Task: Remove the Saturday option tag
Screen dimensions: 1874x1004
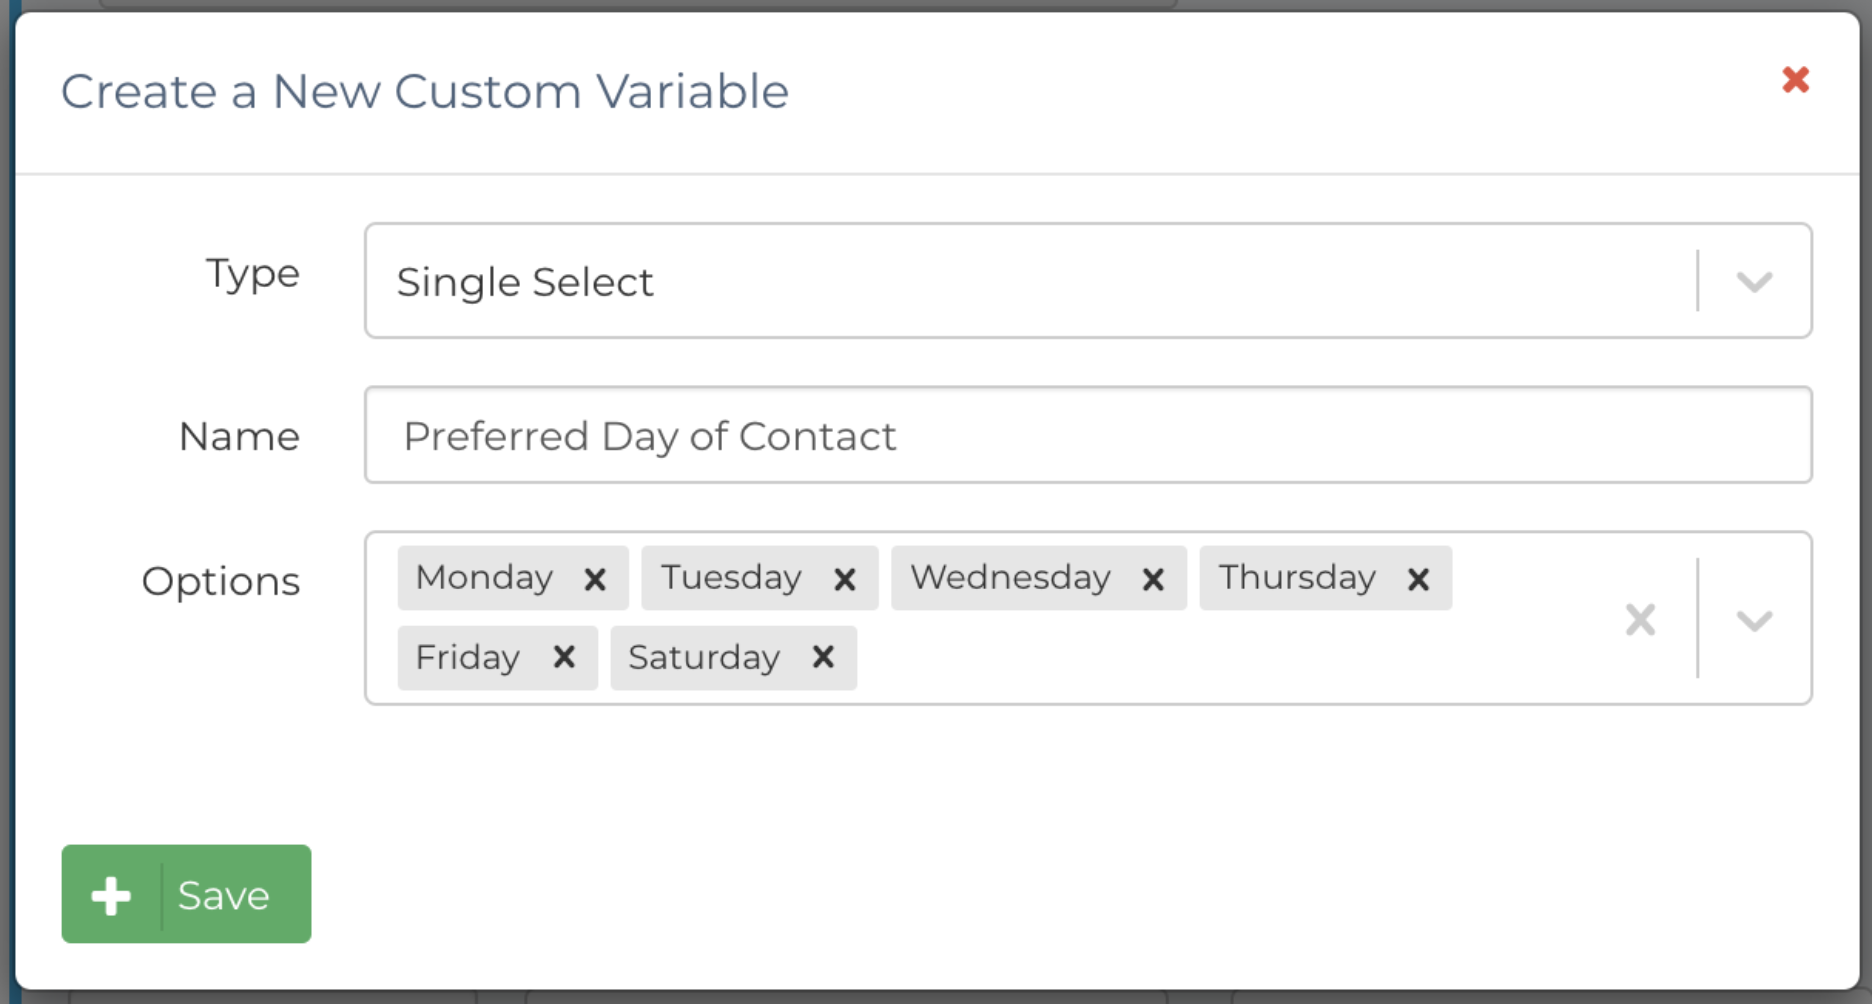Action: [x=823, y=657]
